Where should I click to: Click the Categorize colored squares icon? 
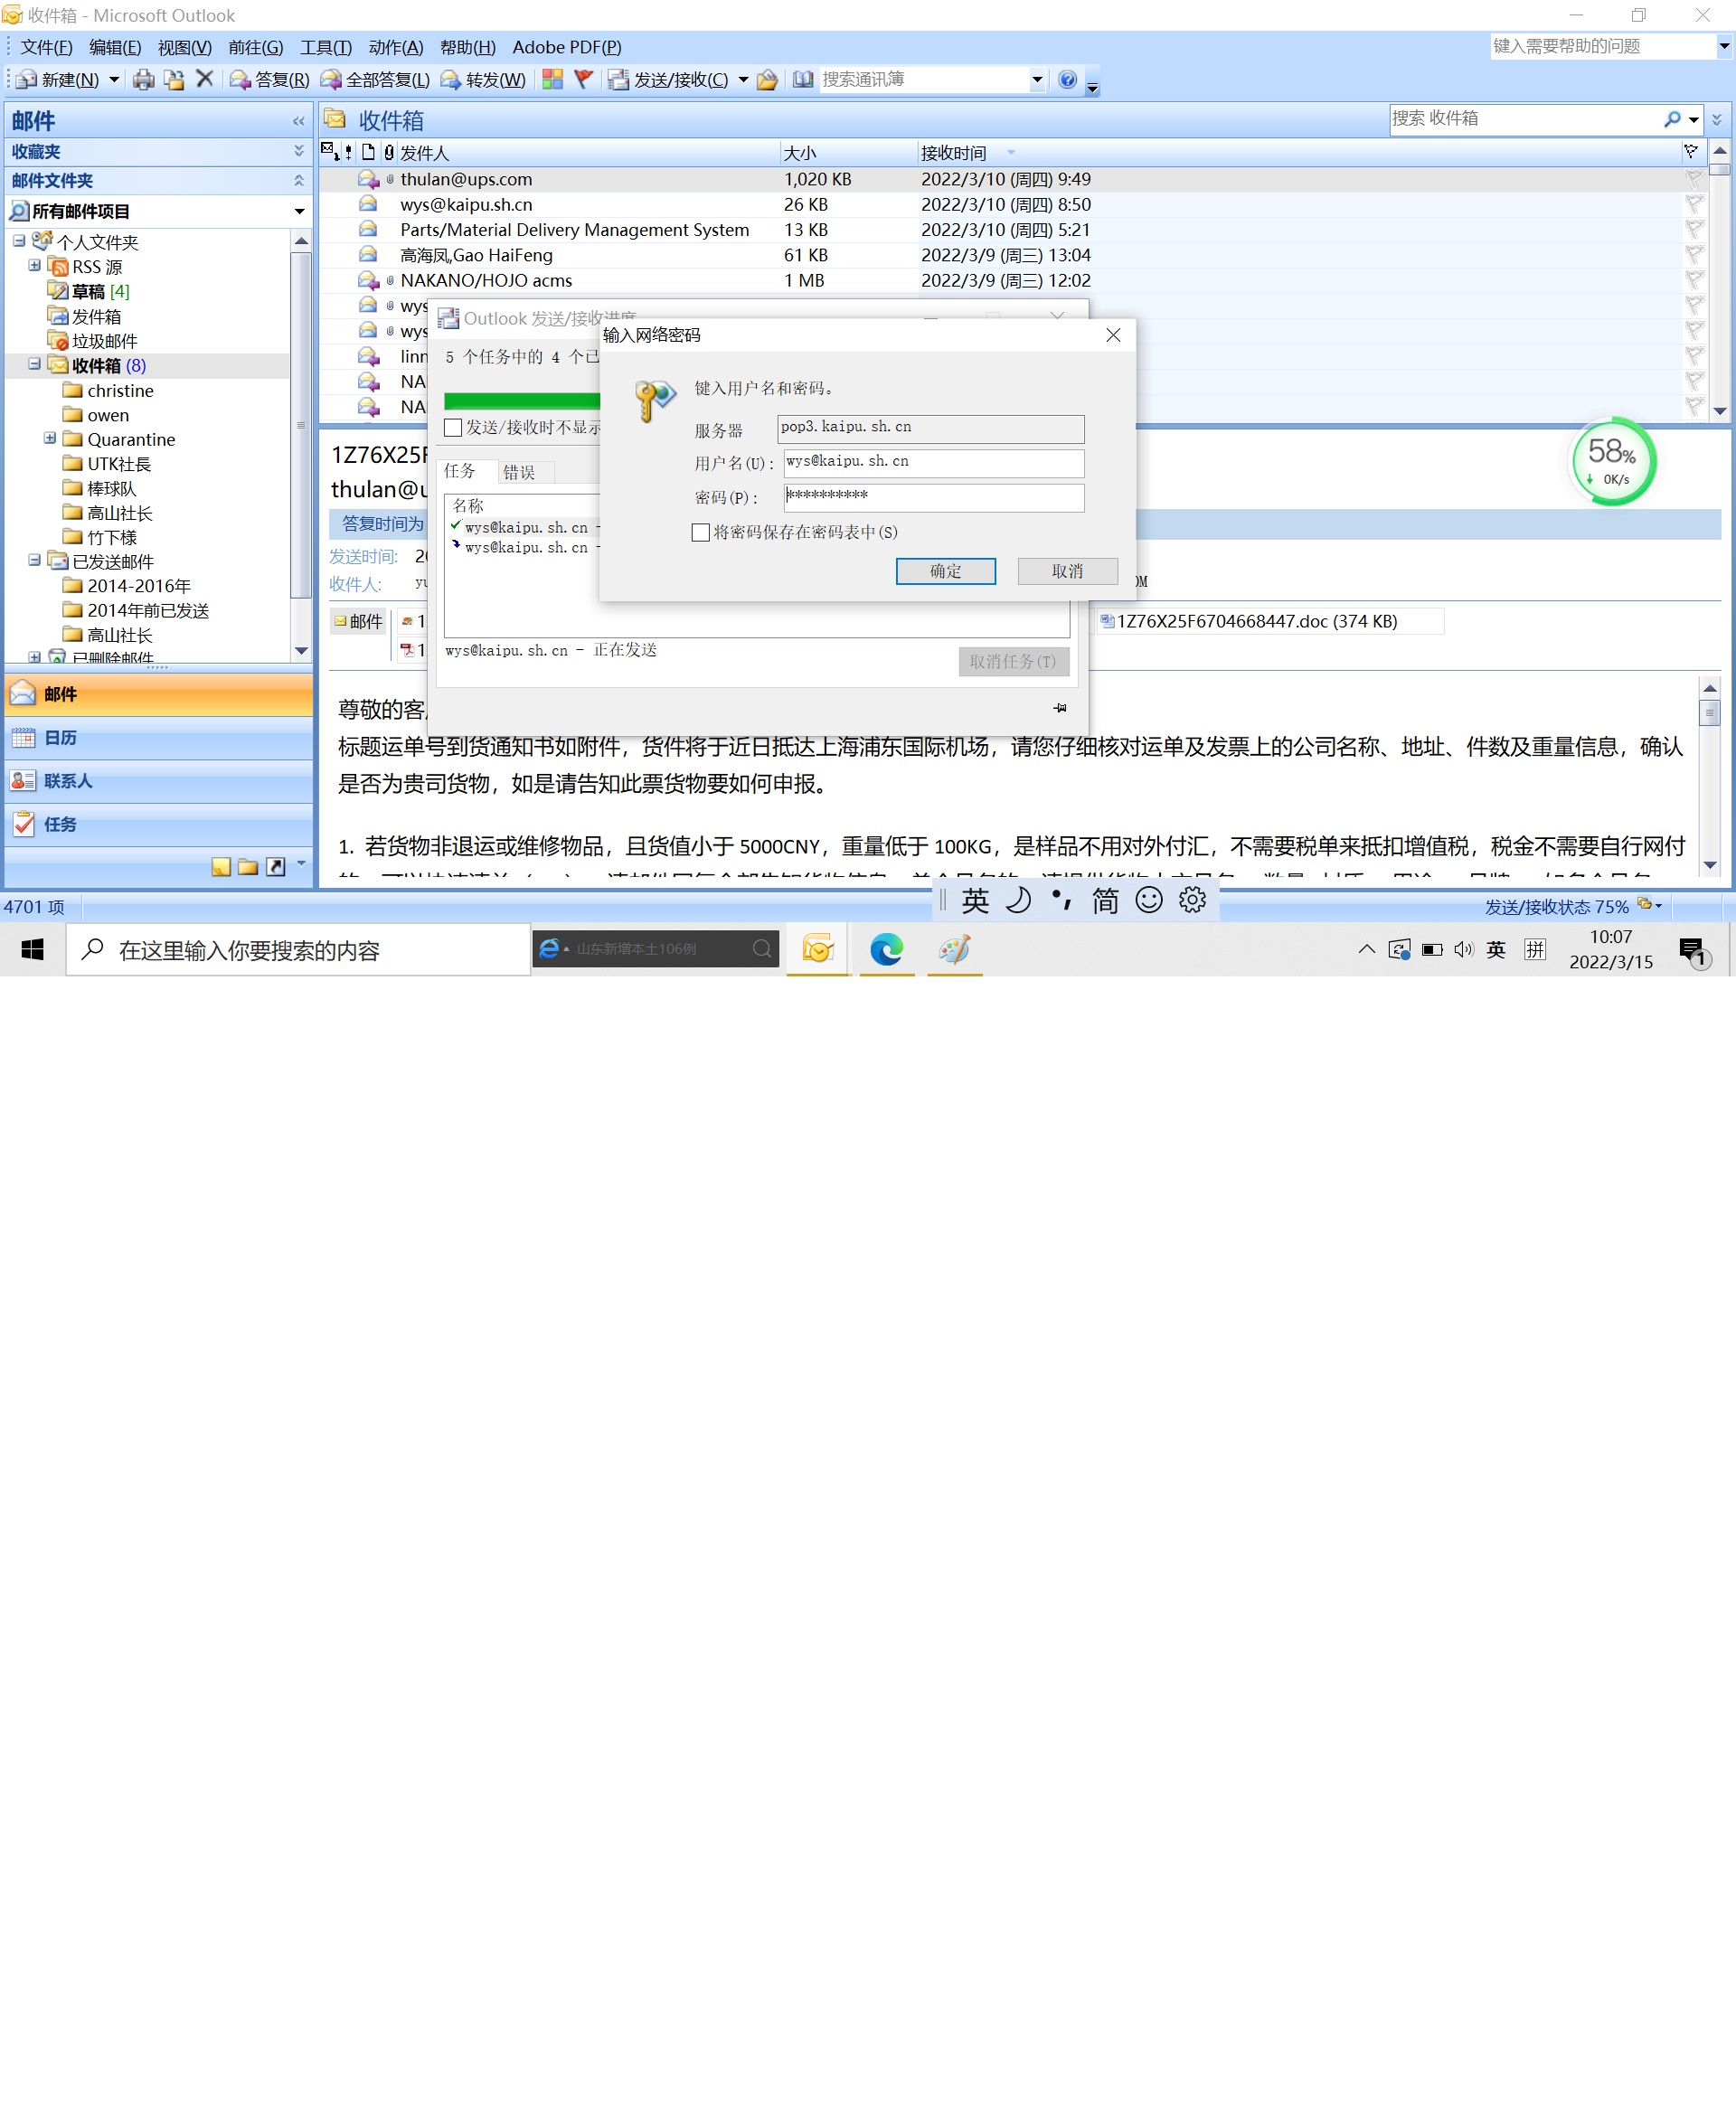(x=552, y=80)
